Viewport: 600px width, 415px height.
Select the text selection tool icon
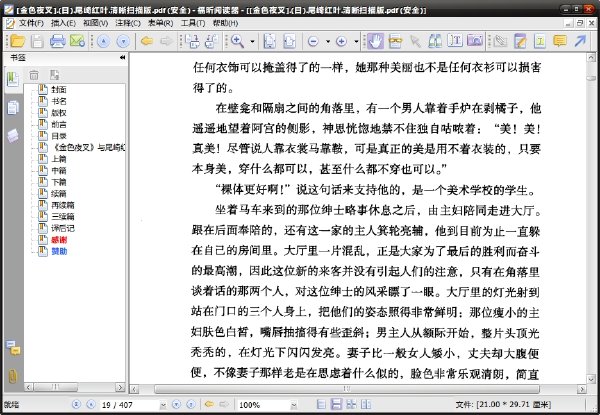[x=395, y=41]
